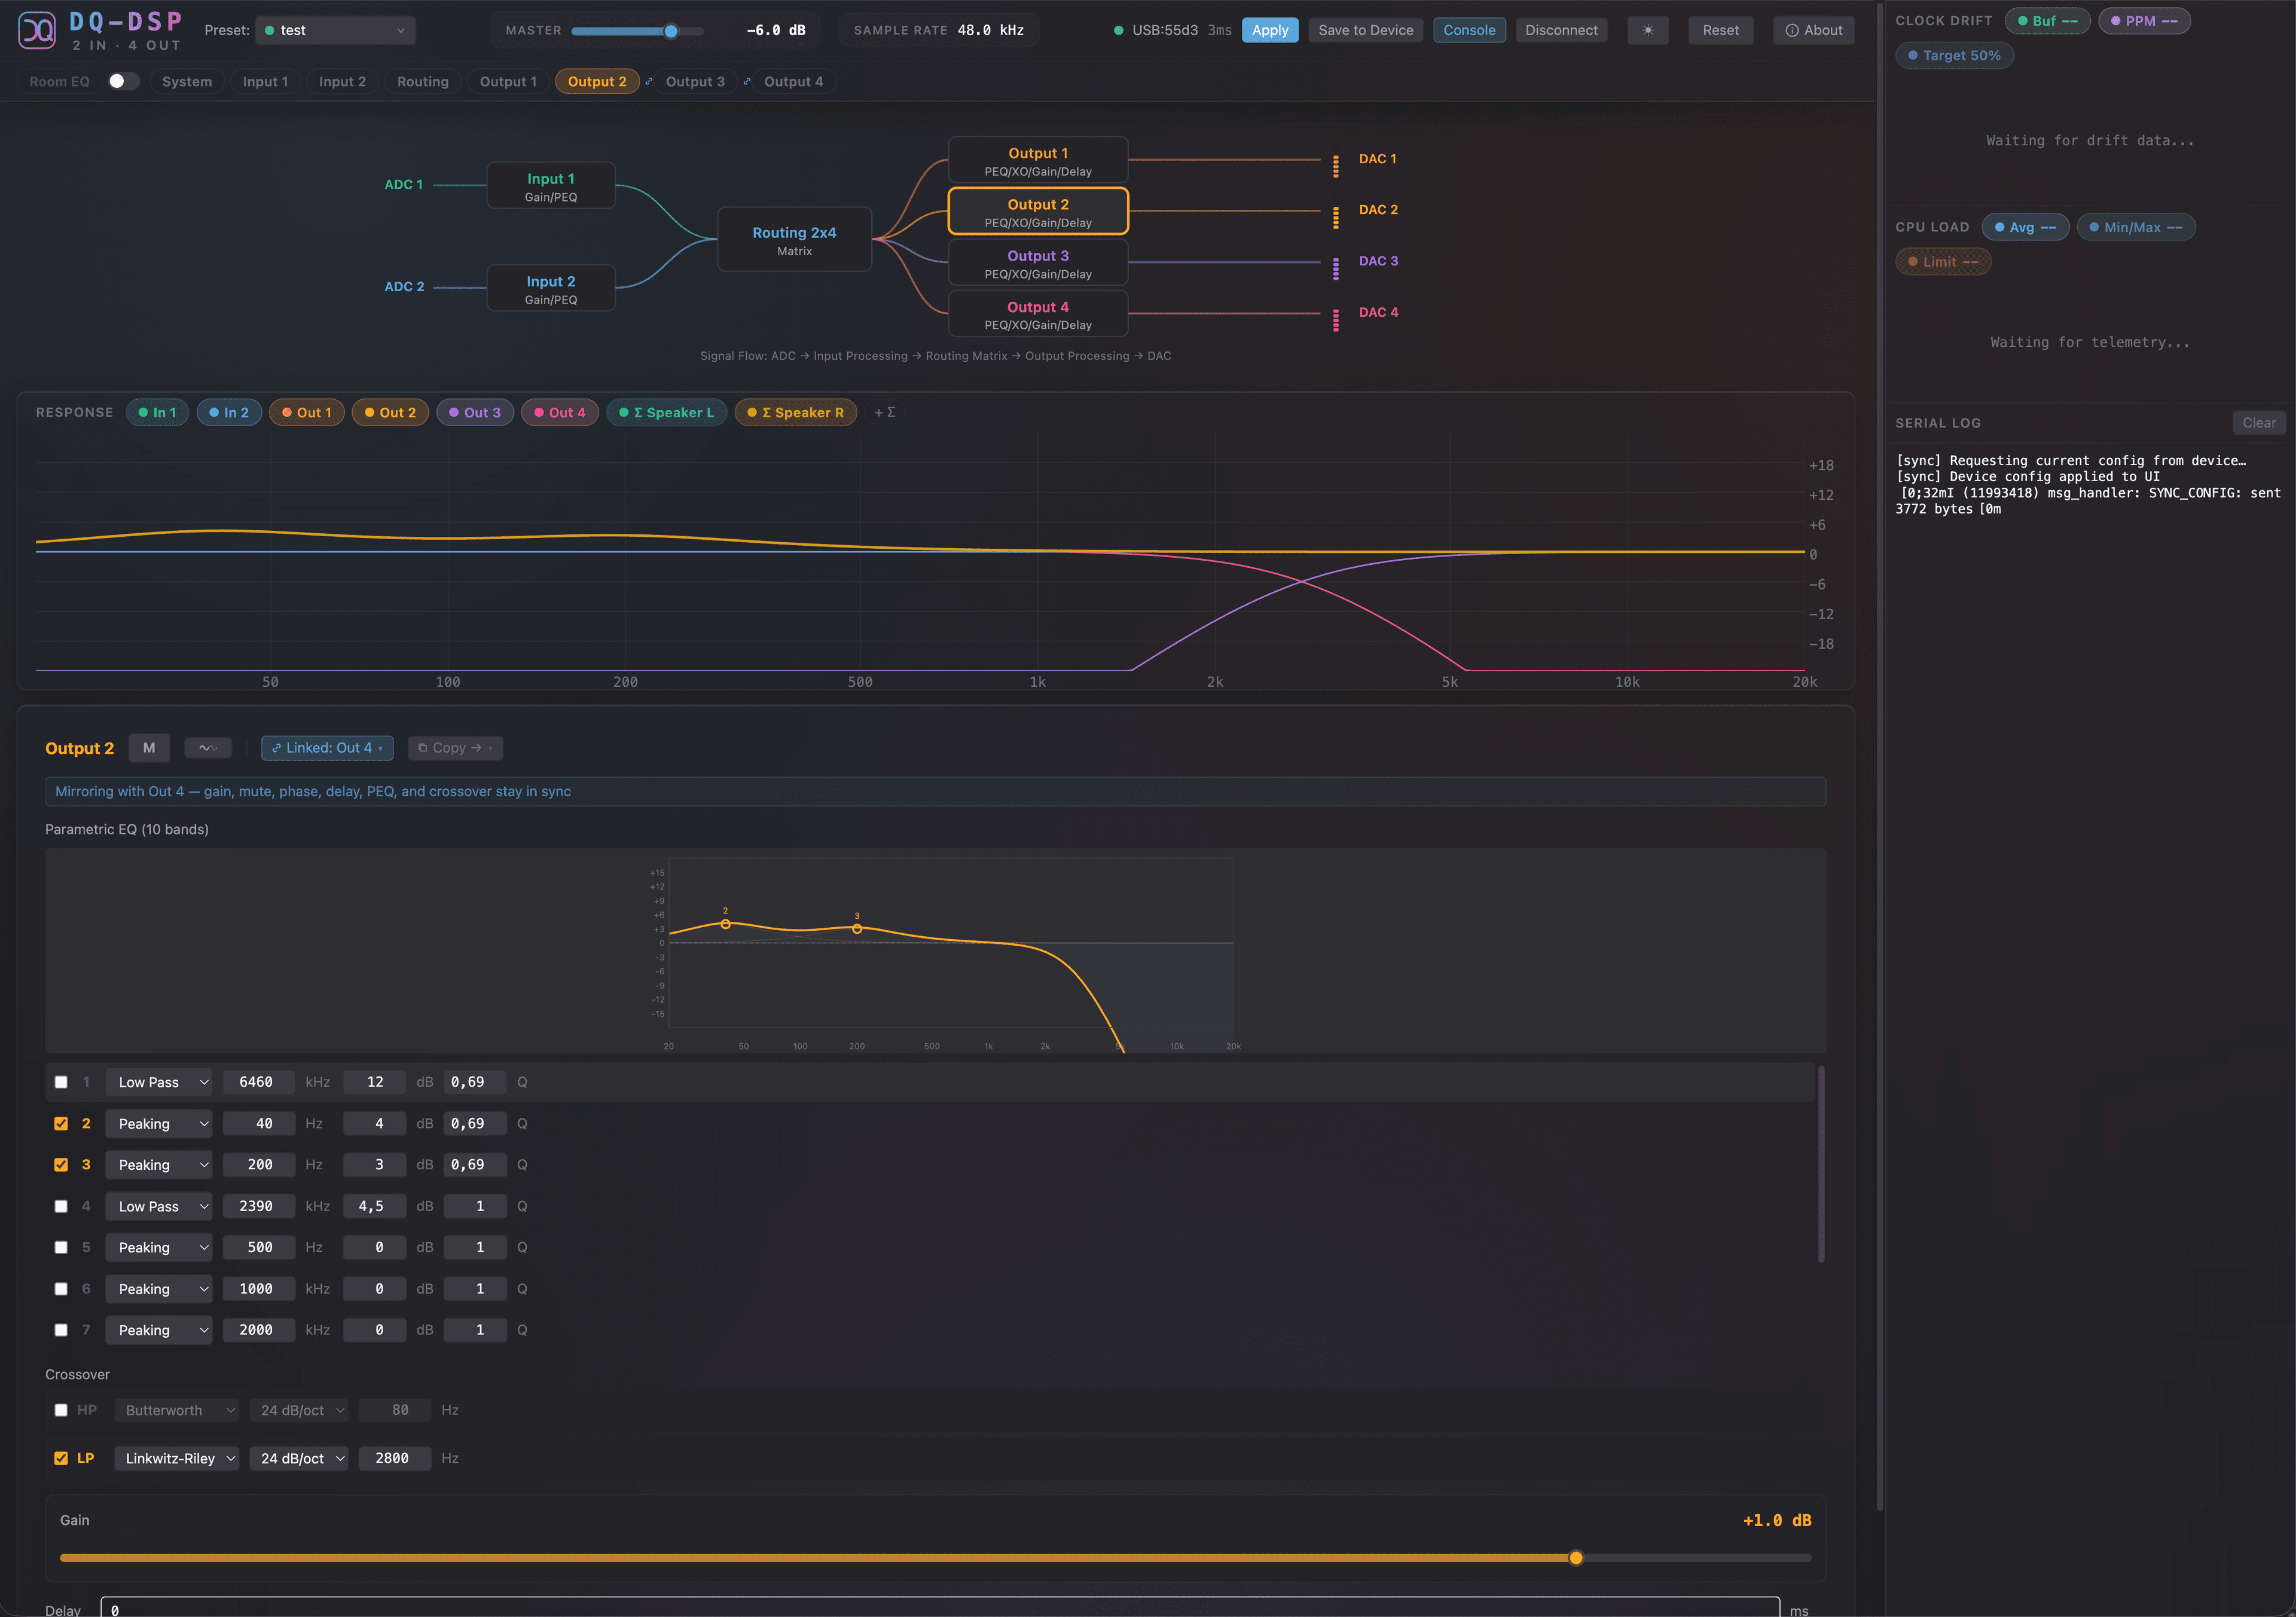Open band 2 Peaking filter type dropdown
This screenshot has height=1617, width=2296.
pyautogui.click(x=159, y=1124)
